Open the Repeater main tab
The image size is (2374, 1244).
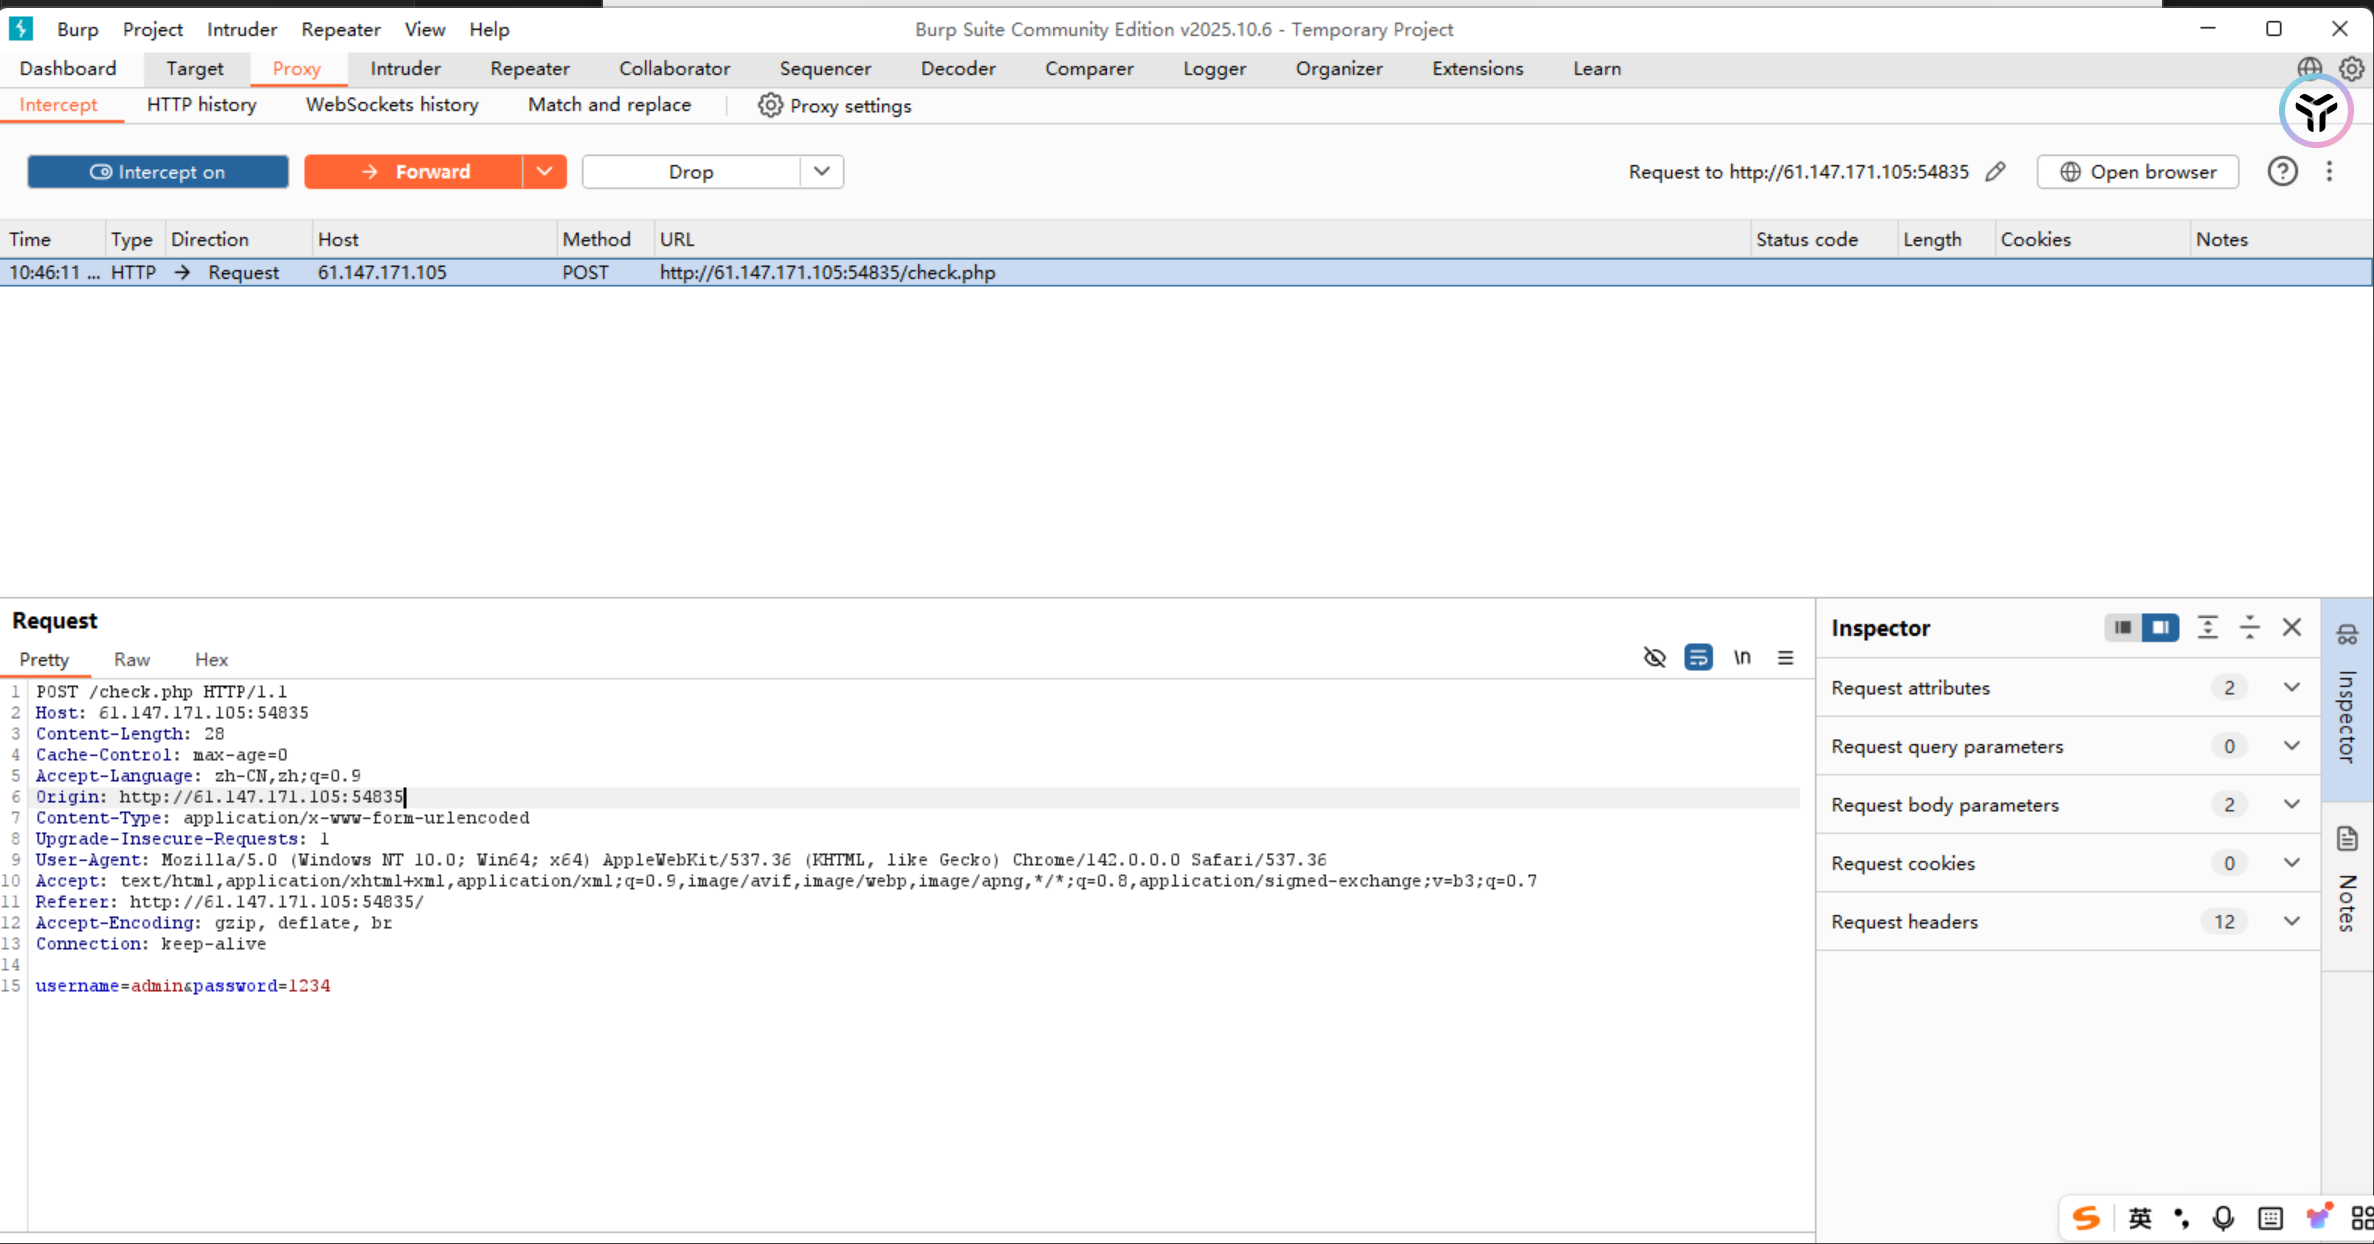[529, 68]
